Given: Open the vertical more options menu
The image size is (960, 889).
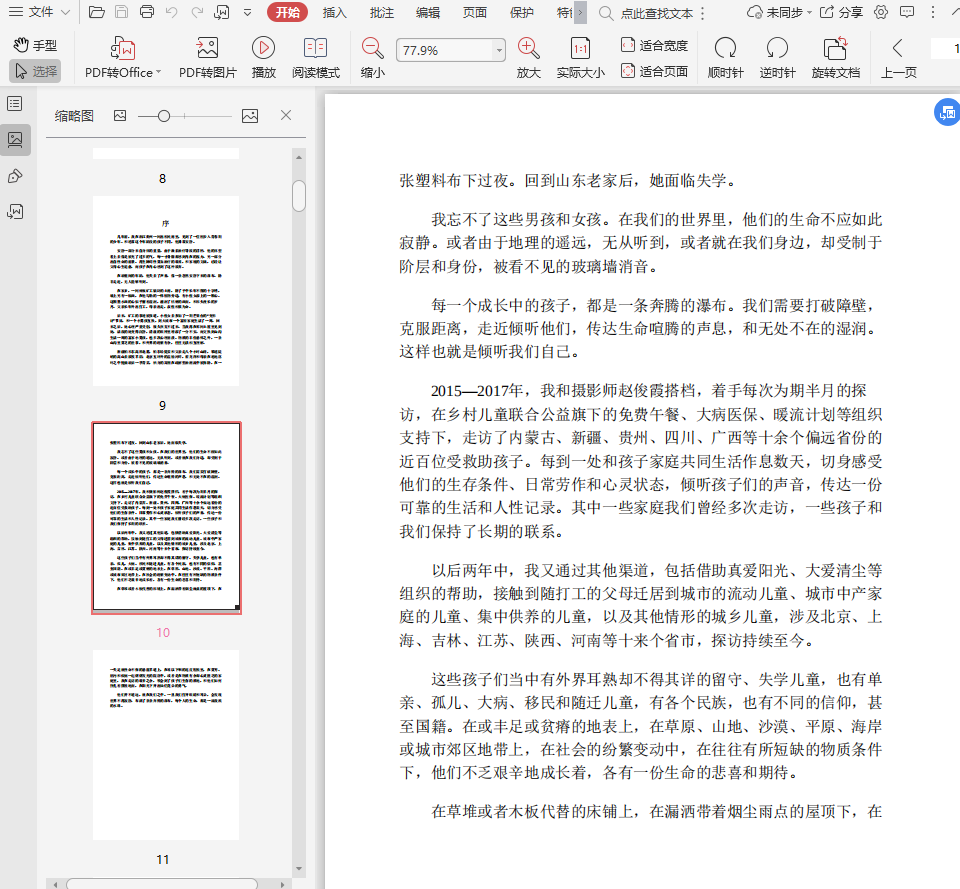Looking at the screenshot, I should tap(932, 12).
